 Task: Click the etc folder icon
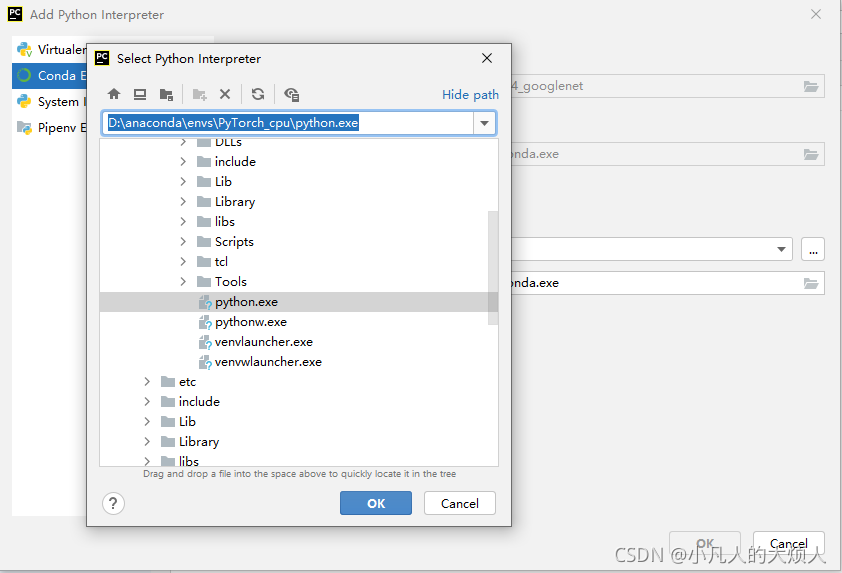168,382
